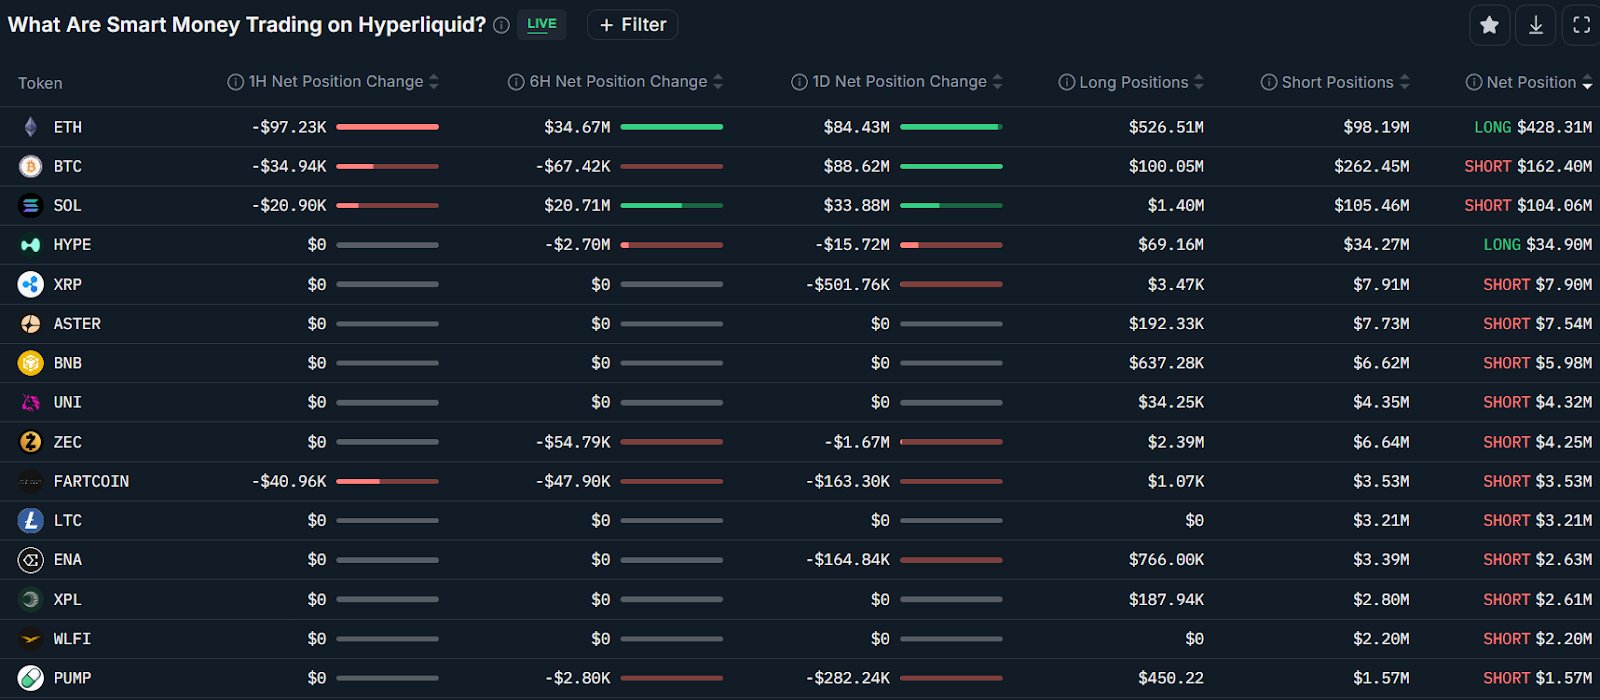Click HYPE 1D change -$15.72M
Screen dimensions: 1600x700
(x=852, y=245)
